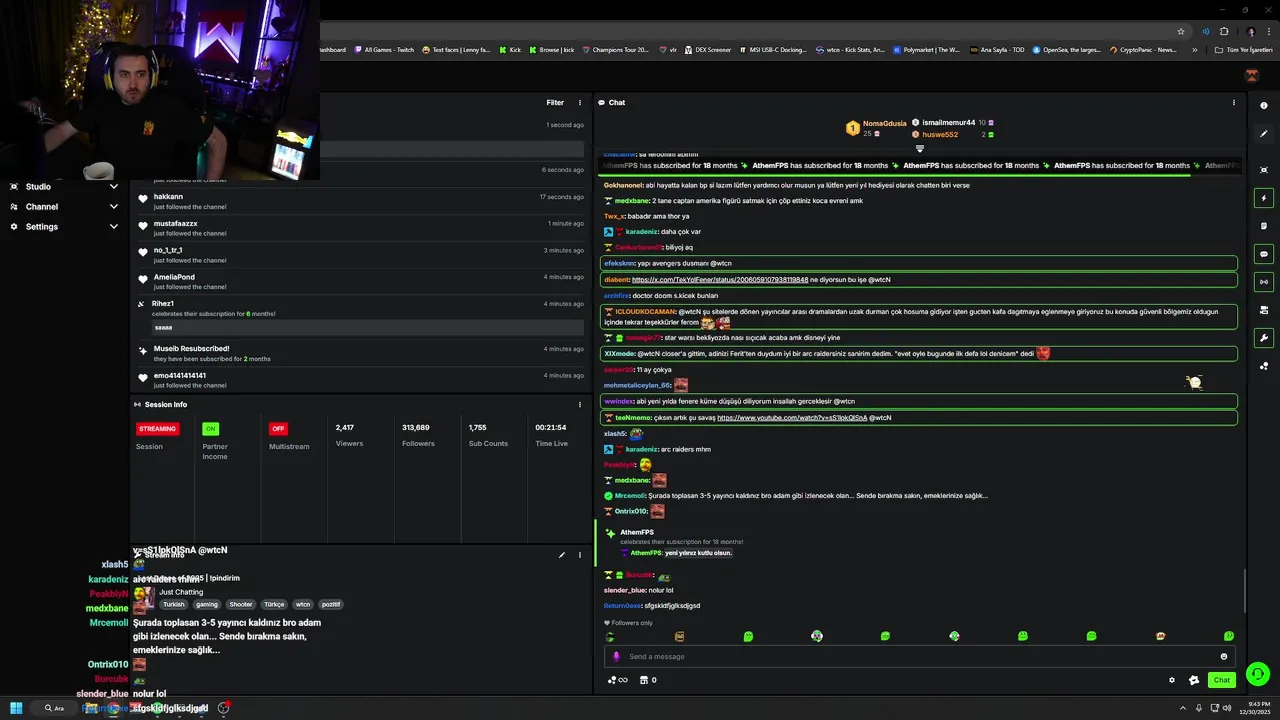Select the wrench tools icon in sidebar
The image size is (1280, 720).
click(1264, 338)
